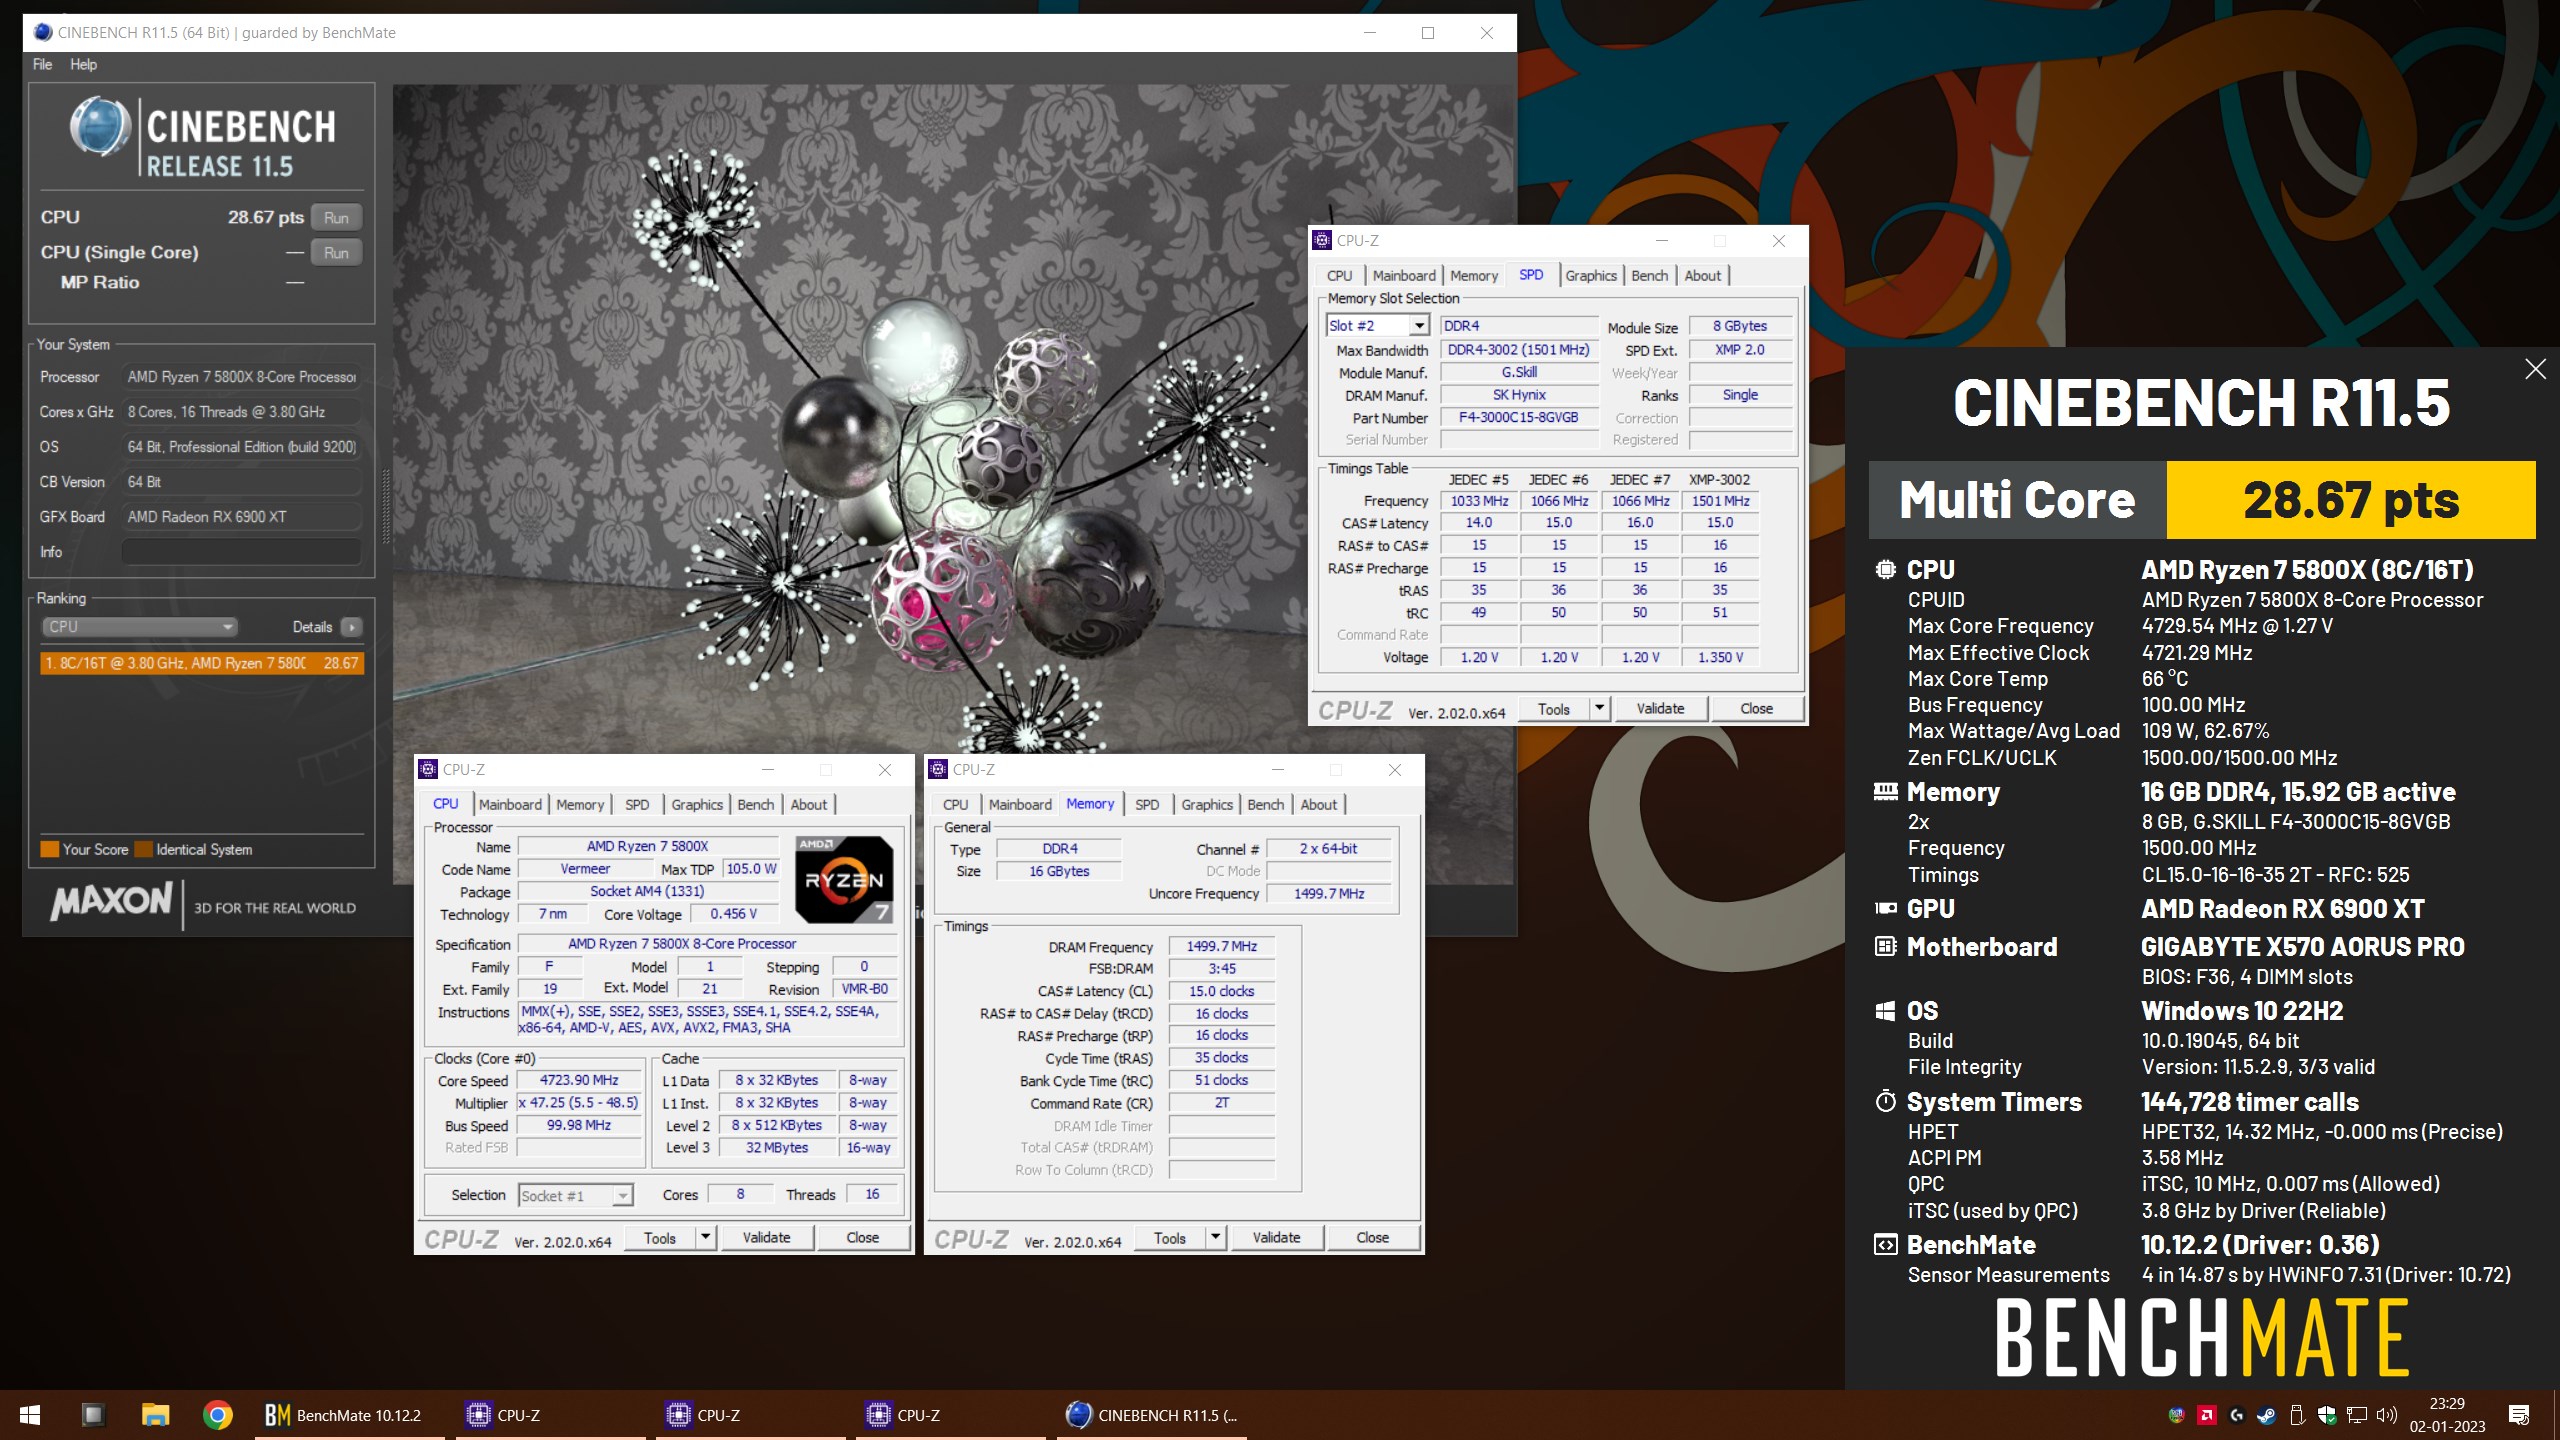Click the Memory icon in BenchMate panel
The height and width of the screenshot is (1440, 2560).
pos(1885,792)
